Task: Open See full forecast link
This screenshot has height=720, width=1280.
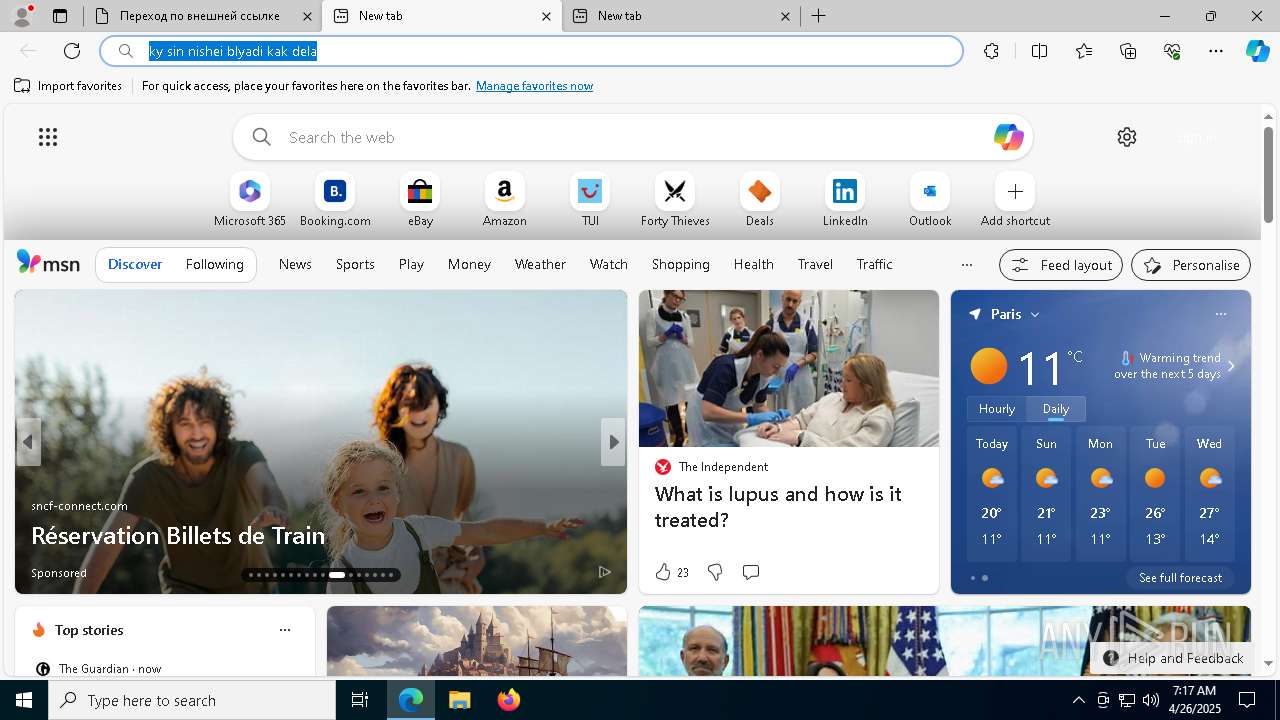Action: pyautogui.click(x=1180, y=577)
